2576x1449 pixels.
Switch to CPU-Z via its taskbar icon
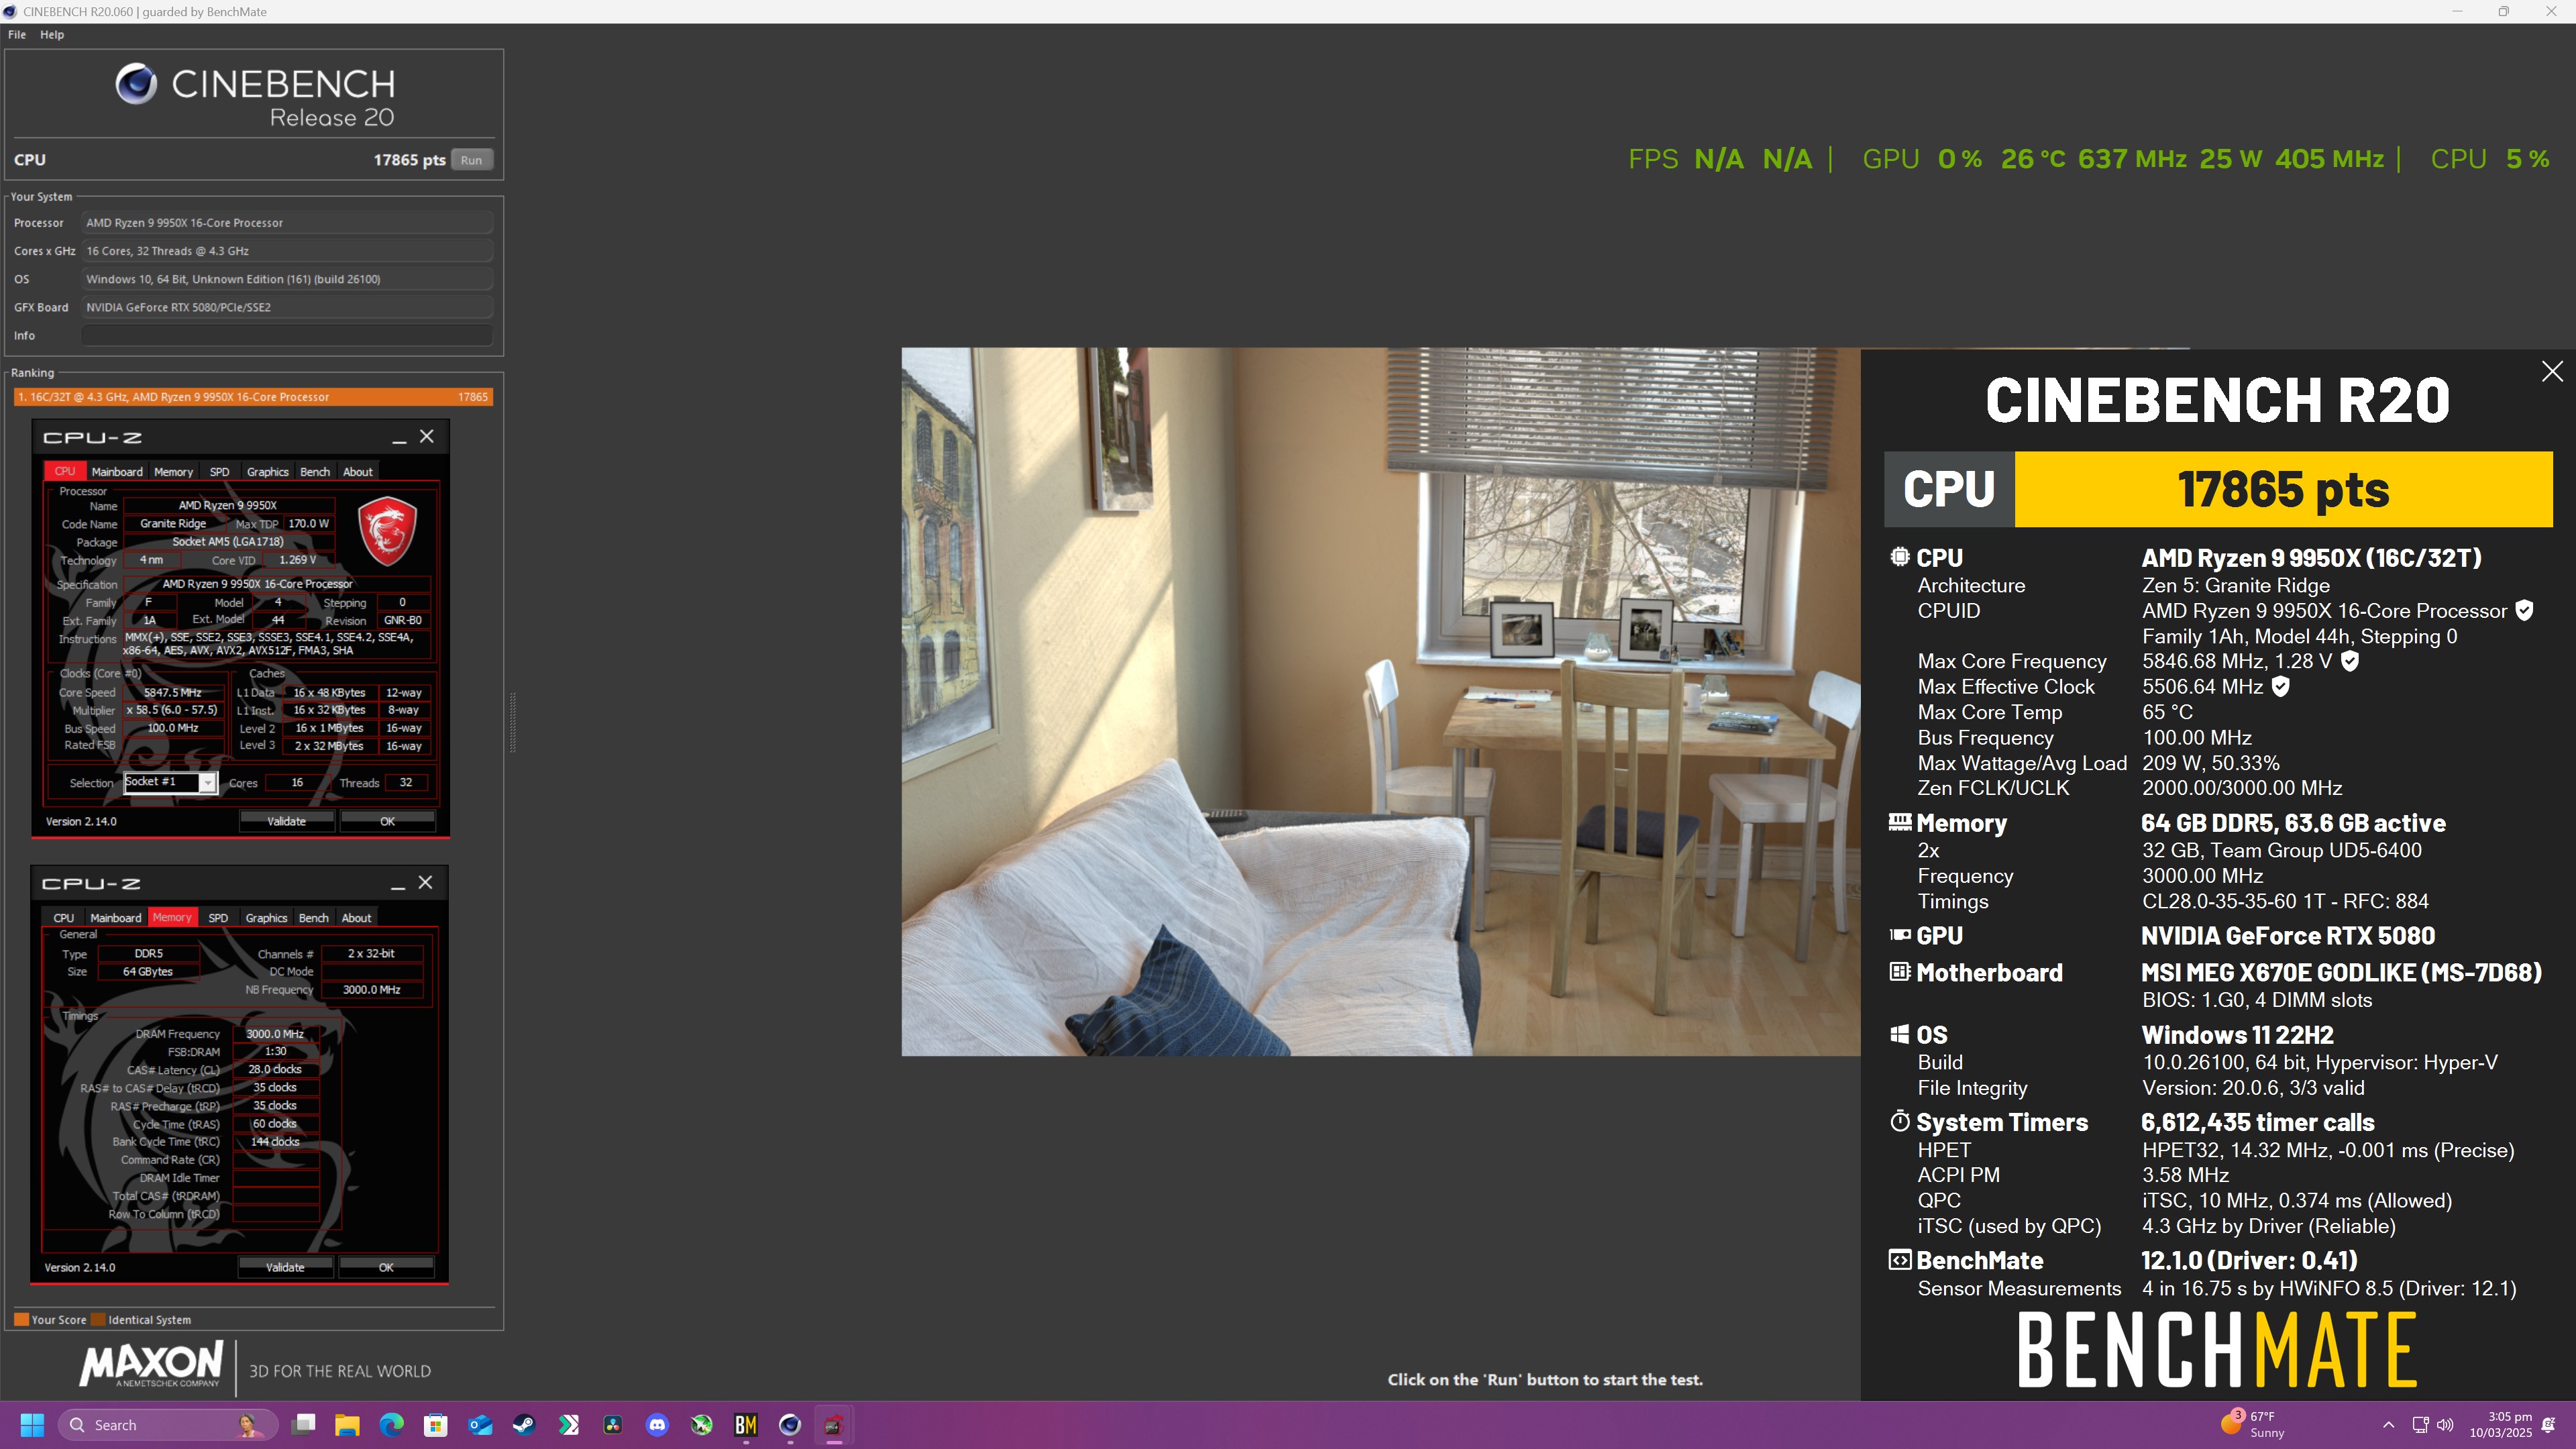(834, 1425)
